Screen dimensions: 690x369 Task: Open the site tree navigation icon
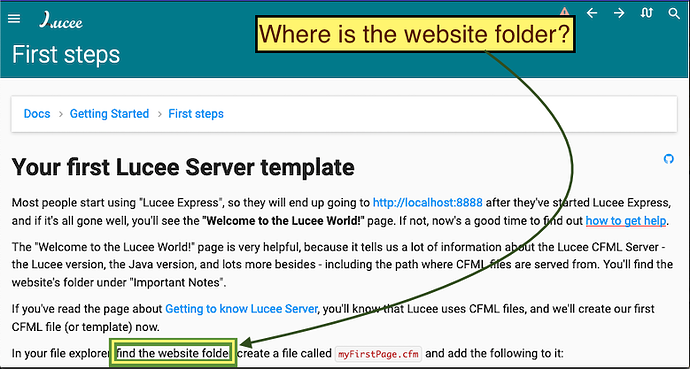(646, 13)
